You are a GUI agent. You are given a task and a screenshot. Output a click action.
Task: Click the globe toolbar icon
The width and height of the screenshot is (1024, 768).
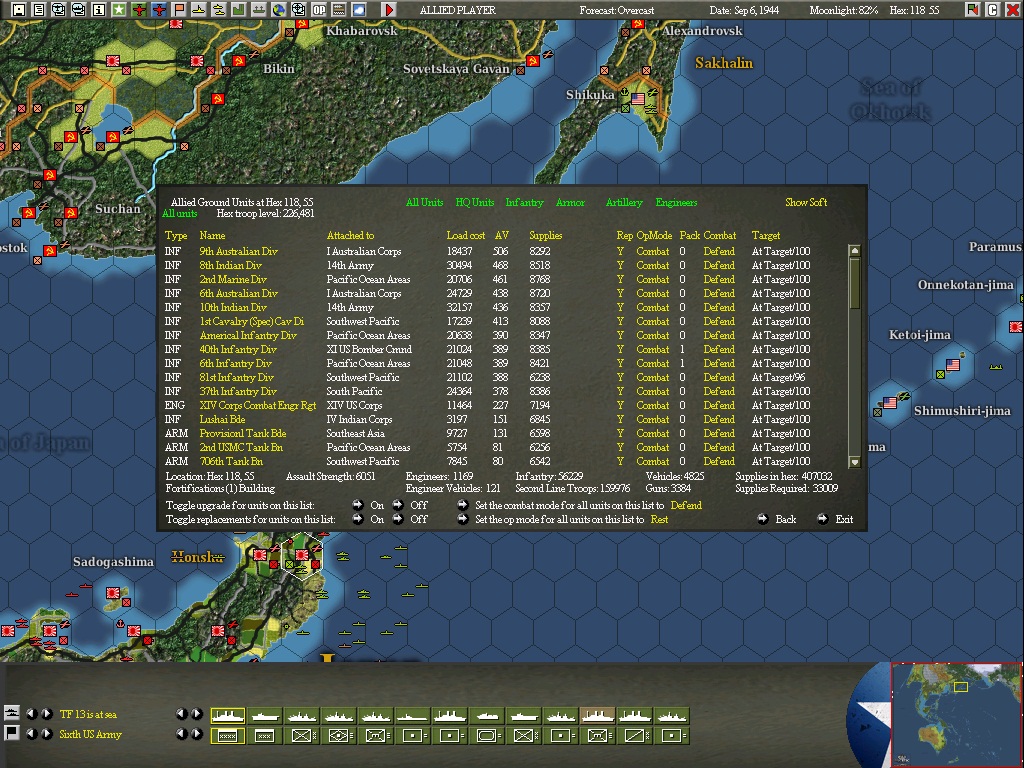(x=279, y=9)
